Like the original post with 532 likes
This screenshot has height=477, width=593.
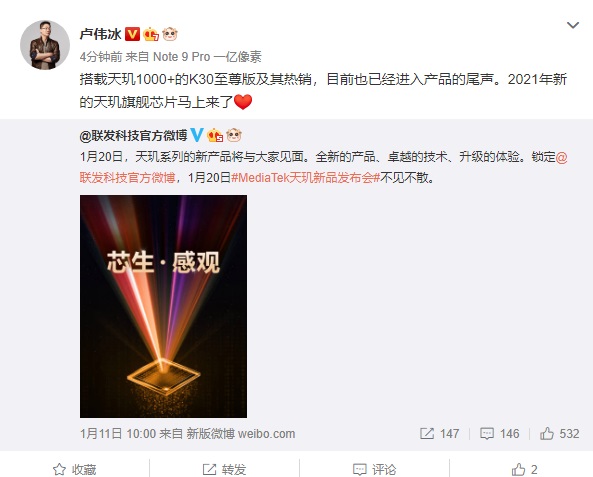(559, 433)
